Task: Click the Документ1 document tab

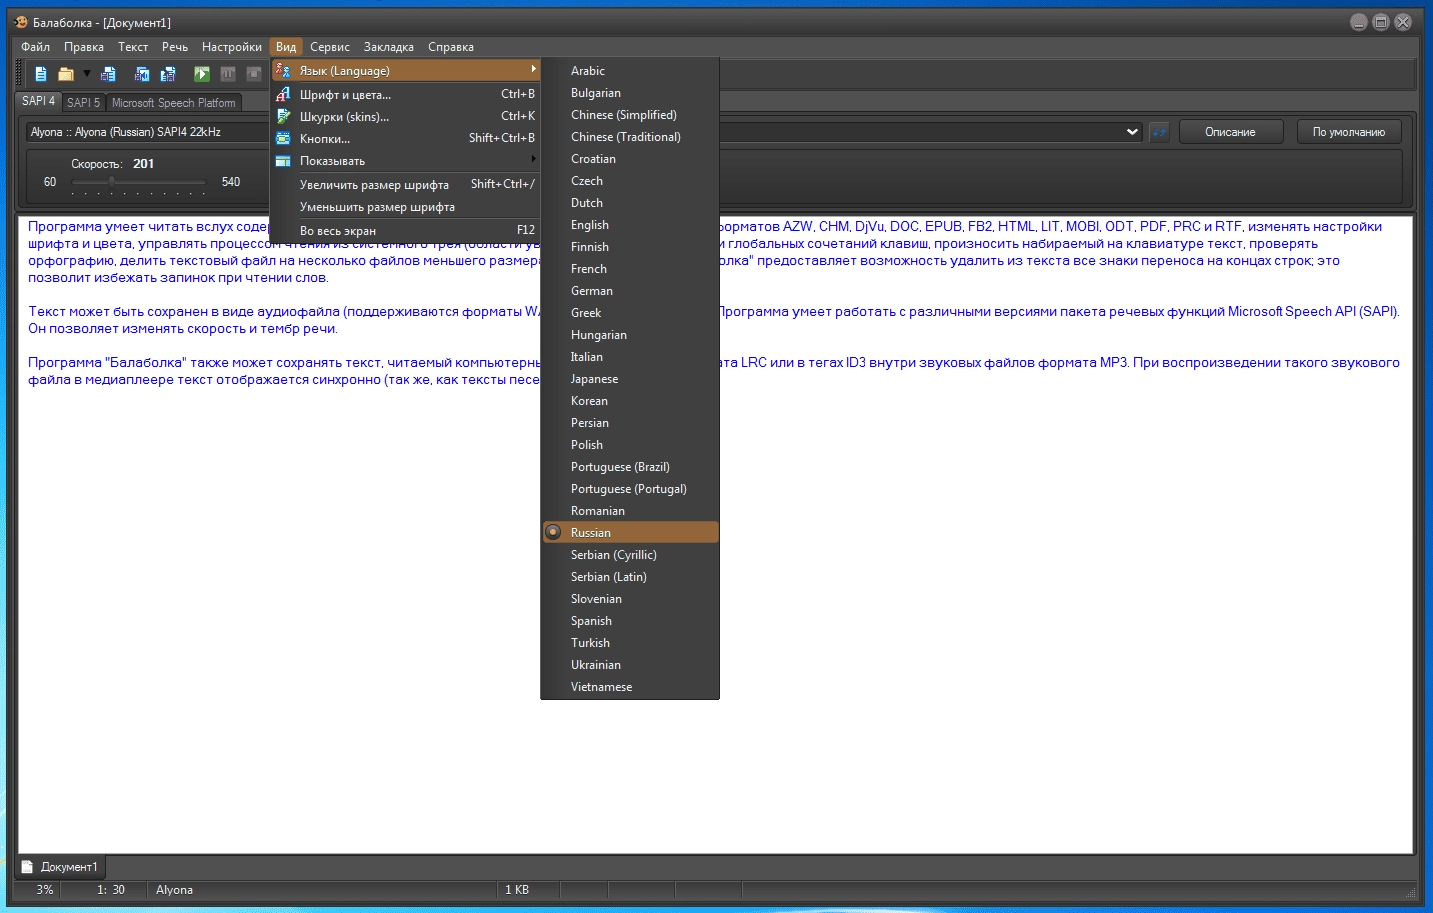Action: click(60, 867)
